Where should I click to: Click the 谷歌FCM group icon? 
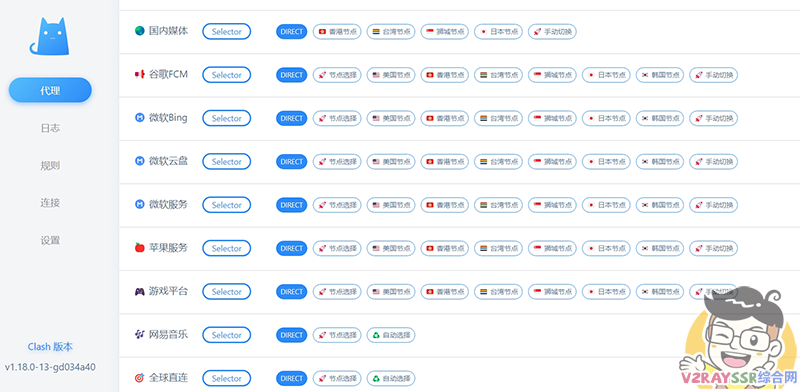(x=139, y=75)
